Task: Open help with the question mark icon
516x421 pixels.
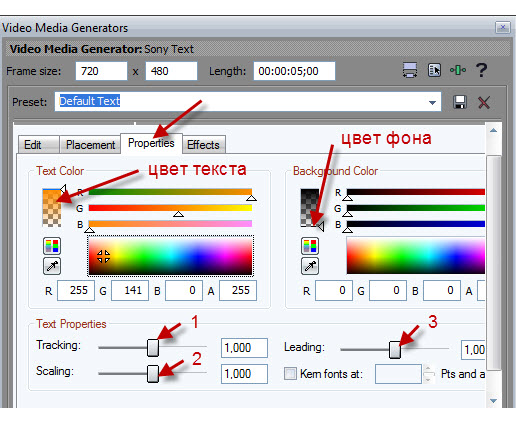Action: pyautogui.click(x=481, y=70)
